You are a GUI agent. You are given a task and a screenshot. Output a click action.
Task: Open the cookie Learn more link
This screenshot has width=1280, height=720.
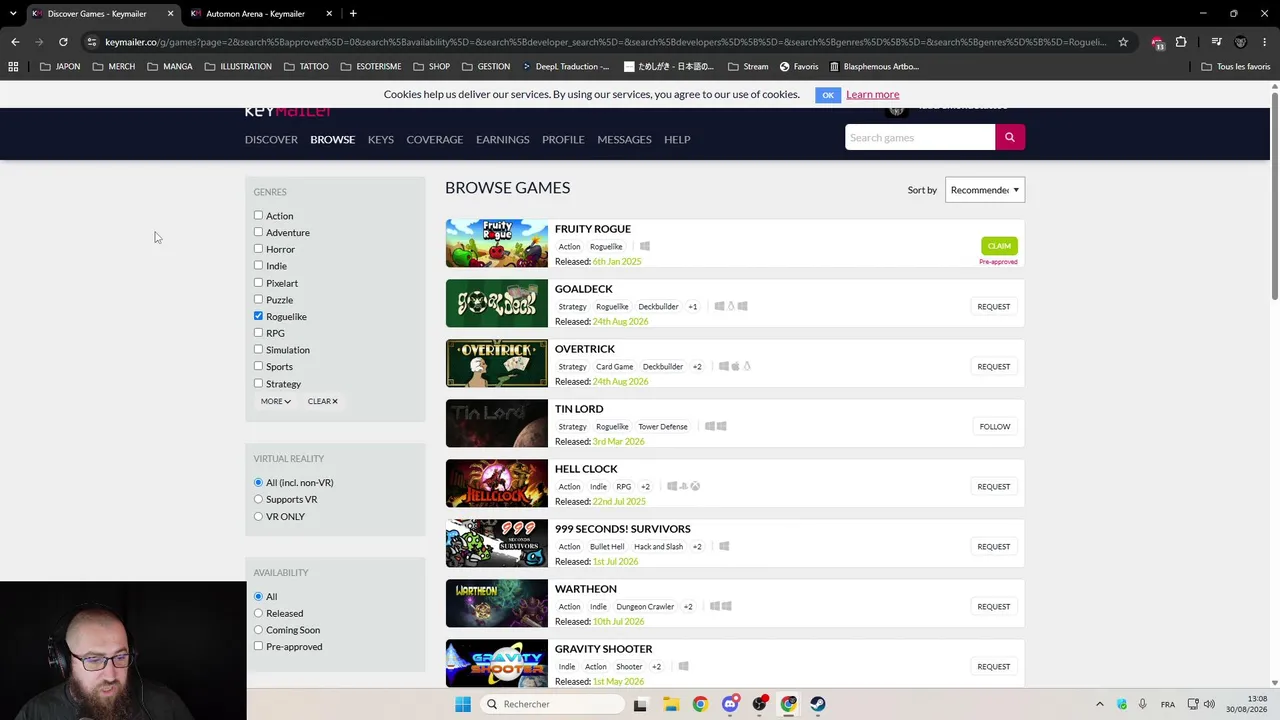(872, 94)
